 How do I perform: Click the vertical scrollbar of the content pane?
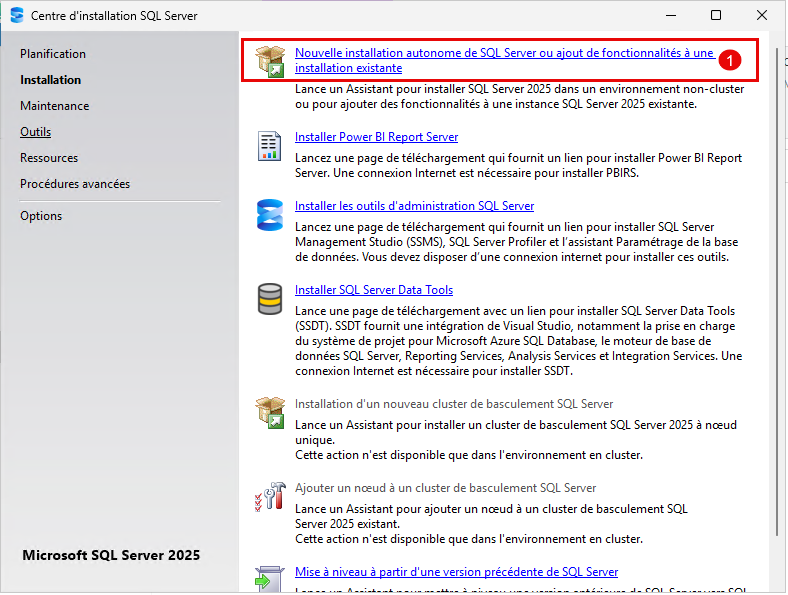click(x=778, y=291)
